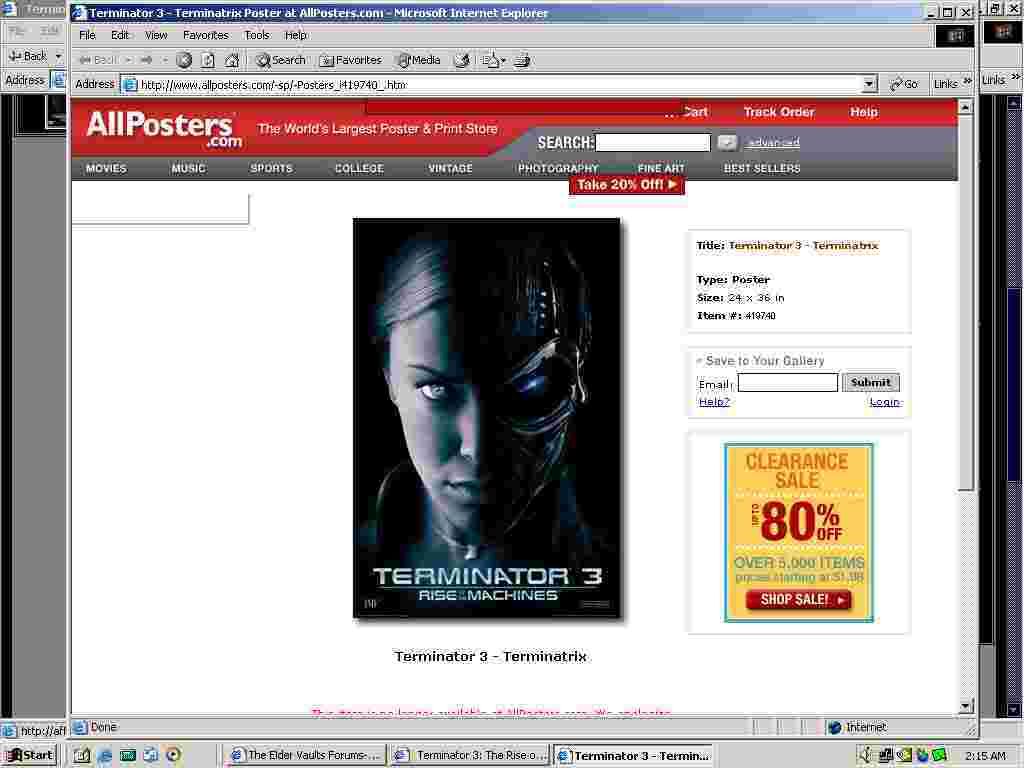Select the COLLEGE category tab
The width and height of the screenshot is (1024, 768).
[359, 168]
